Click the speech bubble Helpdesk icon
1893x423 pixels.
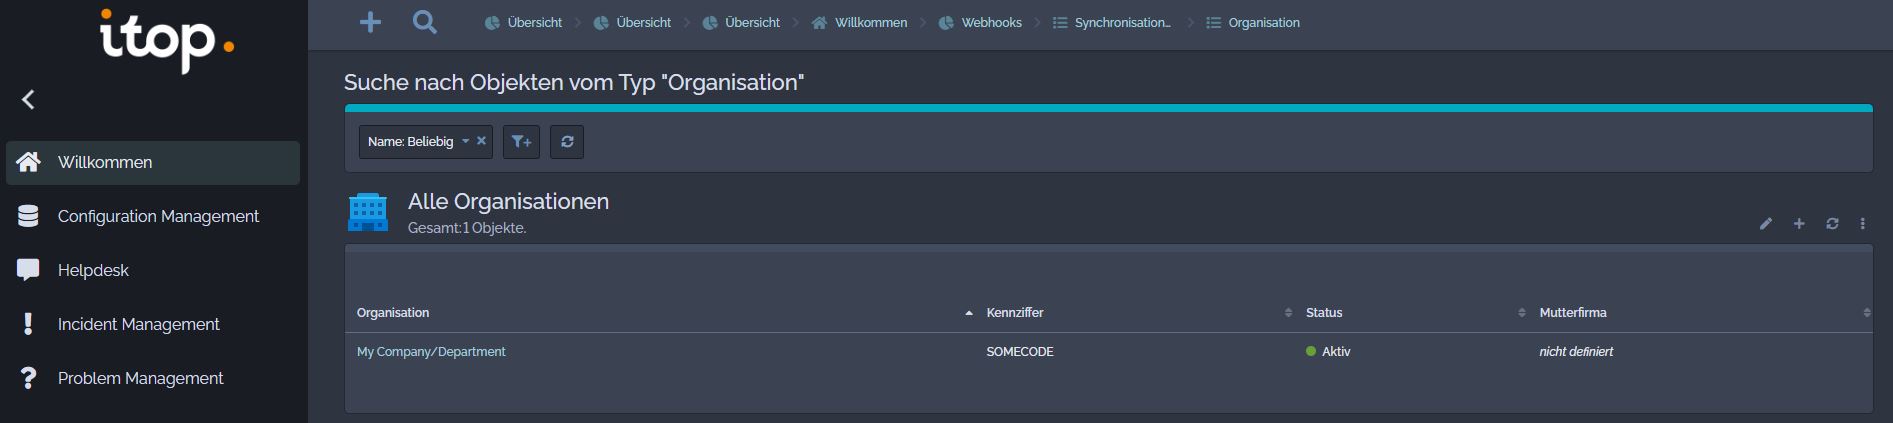point(28,270)
